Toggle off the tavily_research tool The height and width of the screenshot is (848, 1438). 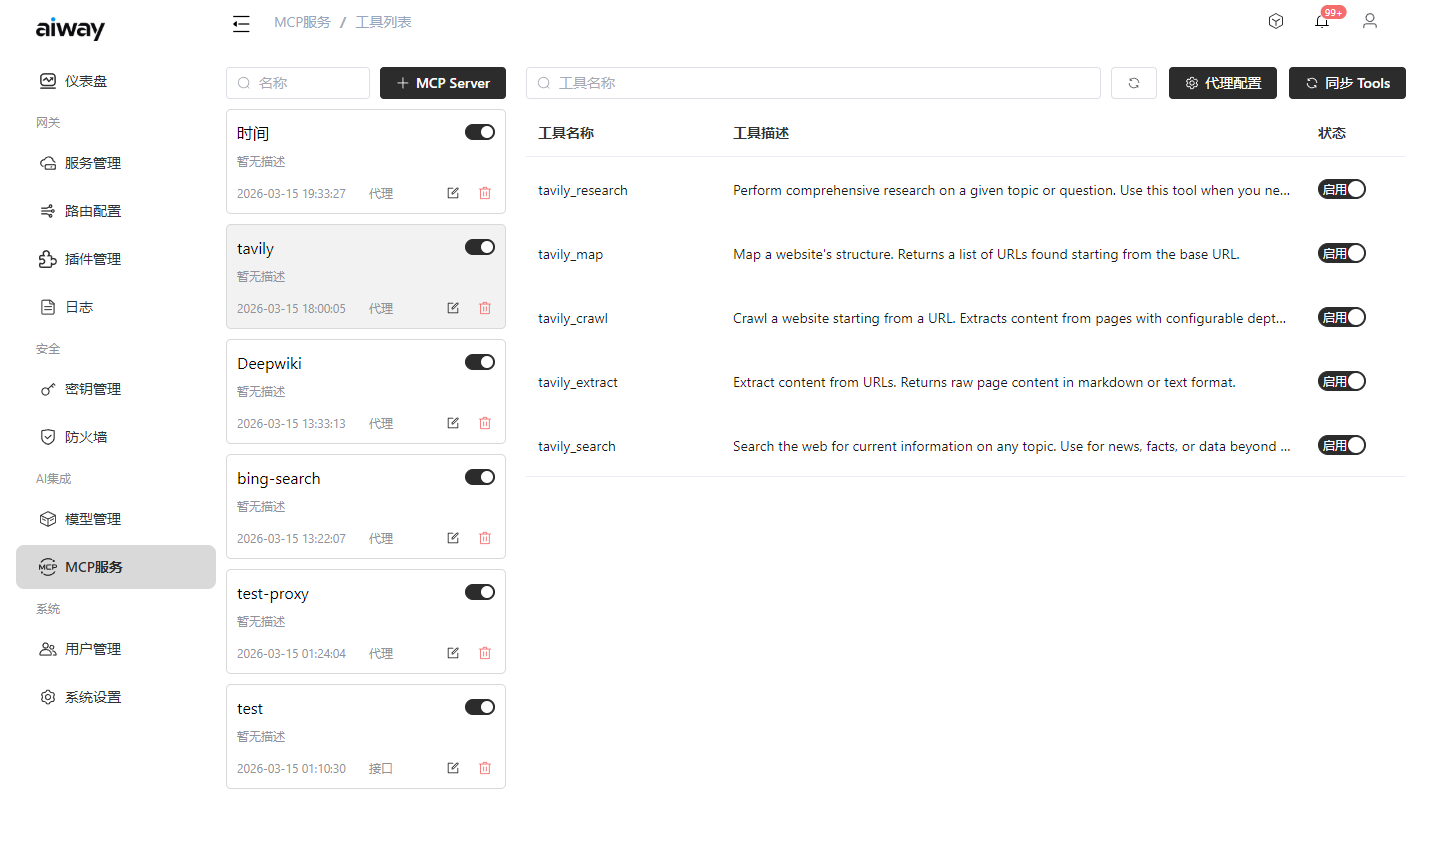pos(1341,189)
